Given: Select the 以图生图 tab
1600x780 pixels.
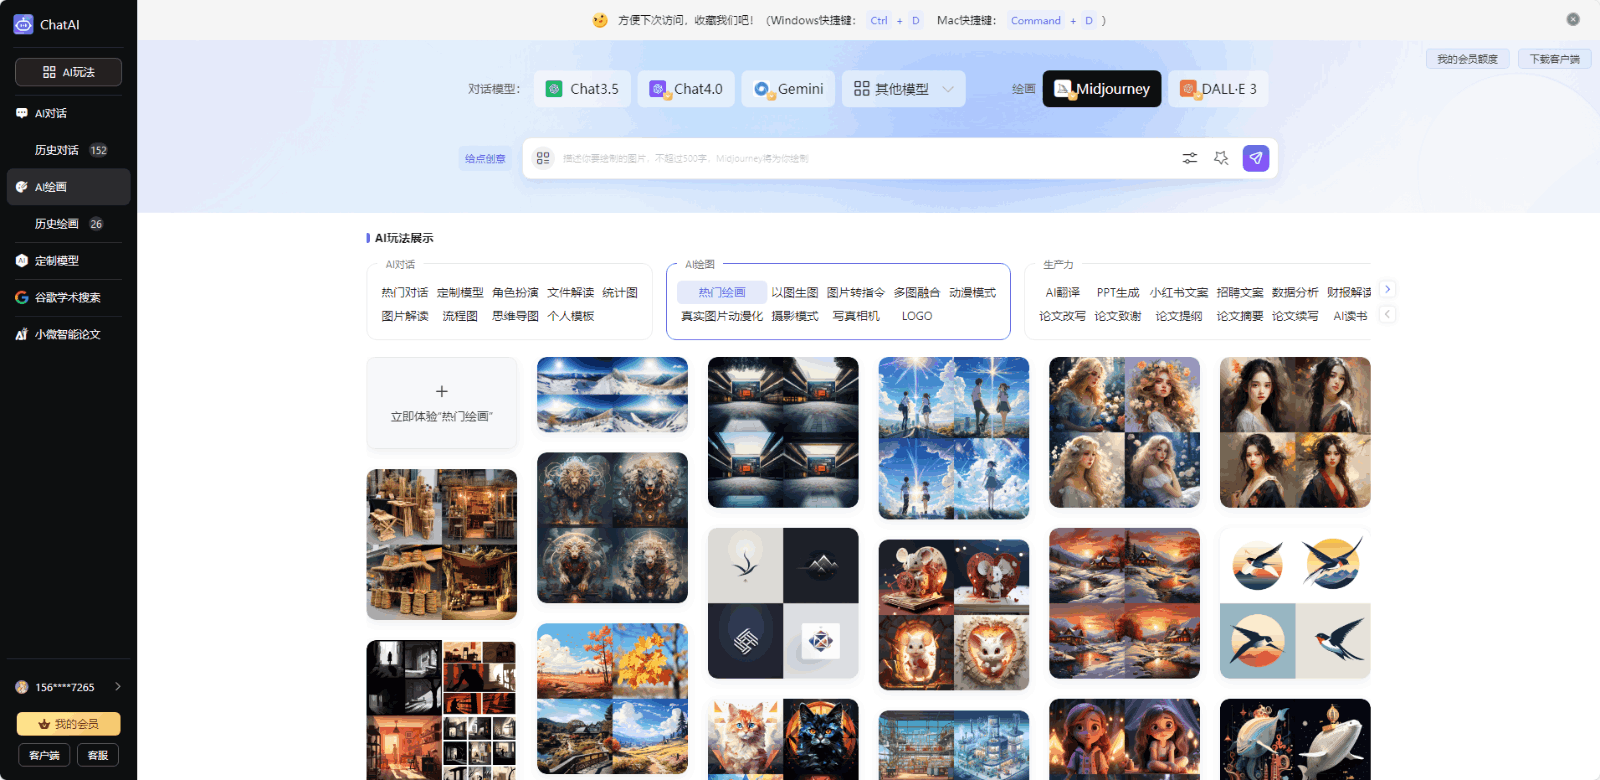Looking at the screenshot, I should click(x=794, y=293).
